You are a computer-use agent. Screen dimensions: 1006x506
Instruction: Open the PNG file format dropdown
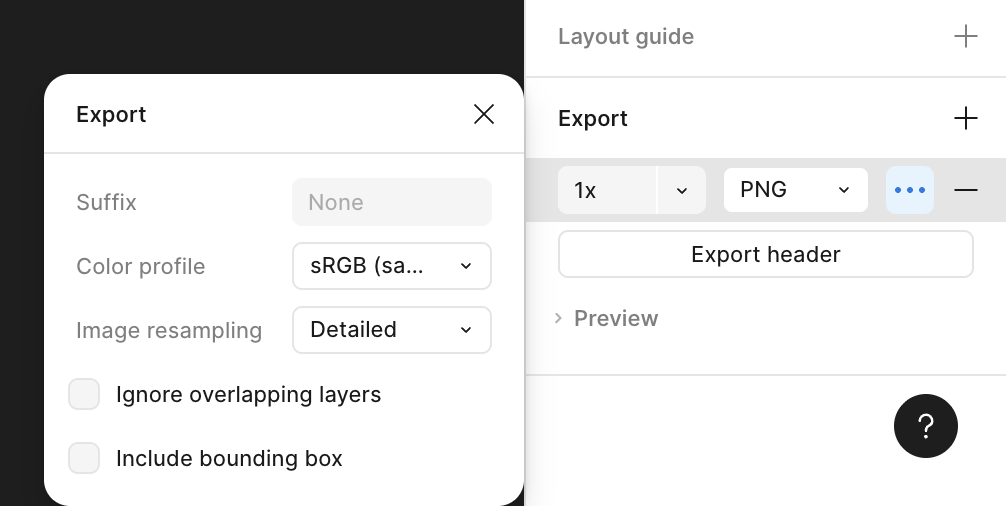coord(795,190)
